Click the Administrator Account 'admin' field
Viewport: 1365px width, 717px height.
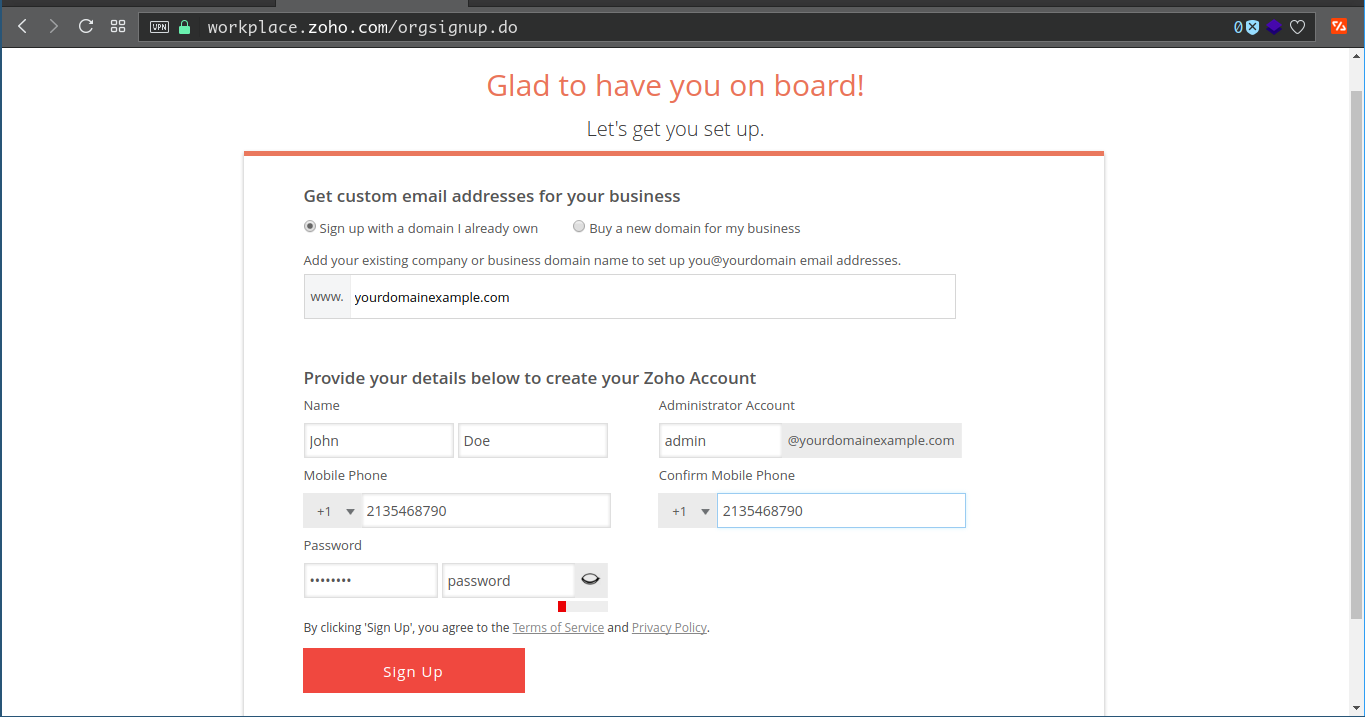coord(720,441)
